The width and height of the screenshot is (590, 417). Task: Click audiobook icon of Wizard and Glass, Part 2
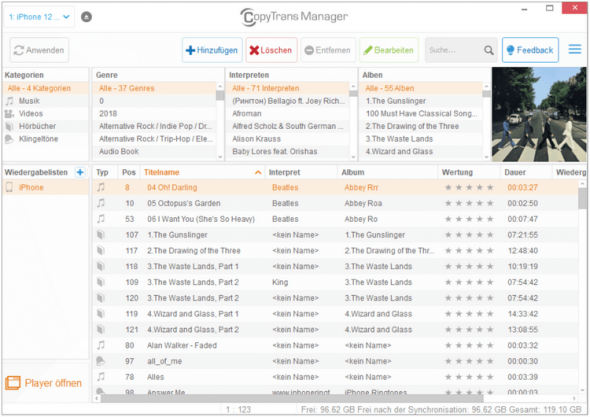(x=101, y=329)
